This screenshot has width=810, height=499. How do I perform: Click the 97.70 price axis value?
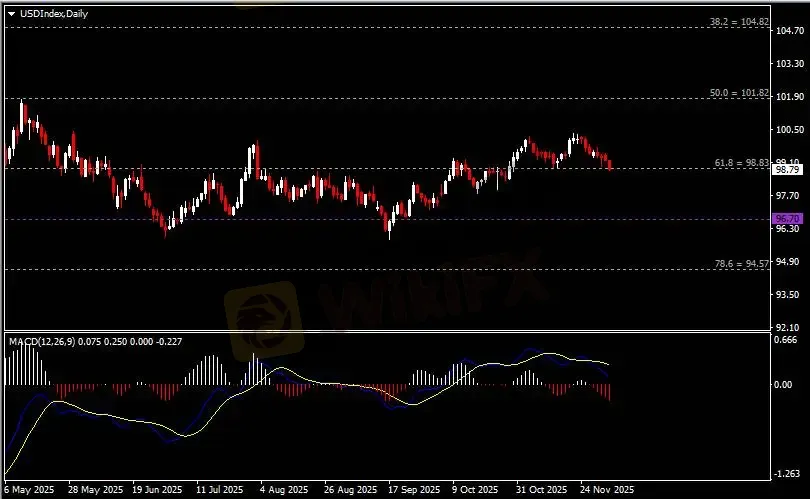[787, 195]
